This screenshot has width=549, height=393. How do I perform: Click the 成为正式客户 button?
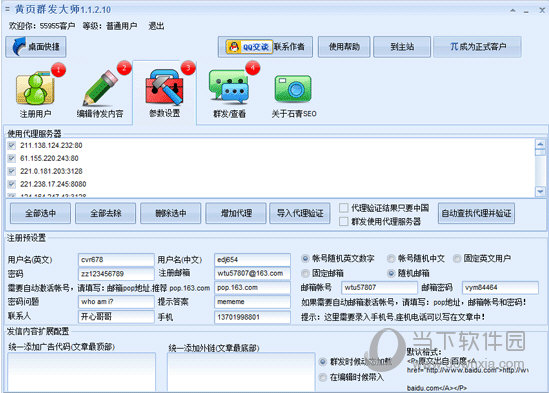coord(478,47)
